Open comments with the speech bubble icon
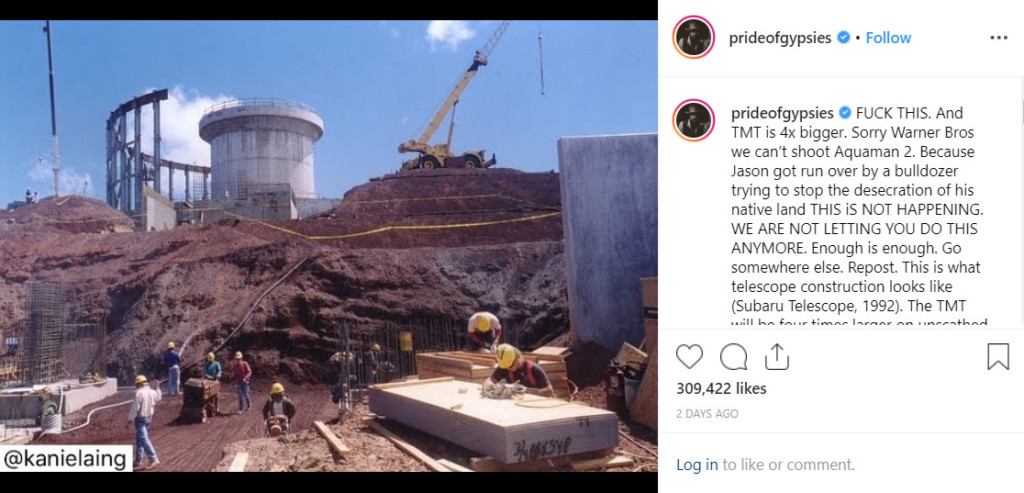The height and width of the screenshot is (493, 1024). [733, 357]
